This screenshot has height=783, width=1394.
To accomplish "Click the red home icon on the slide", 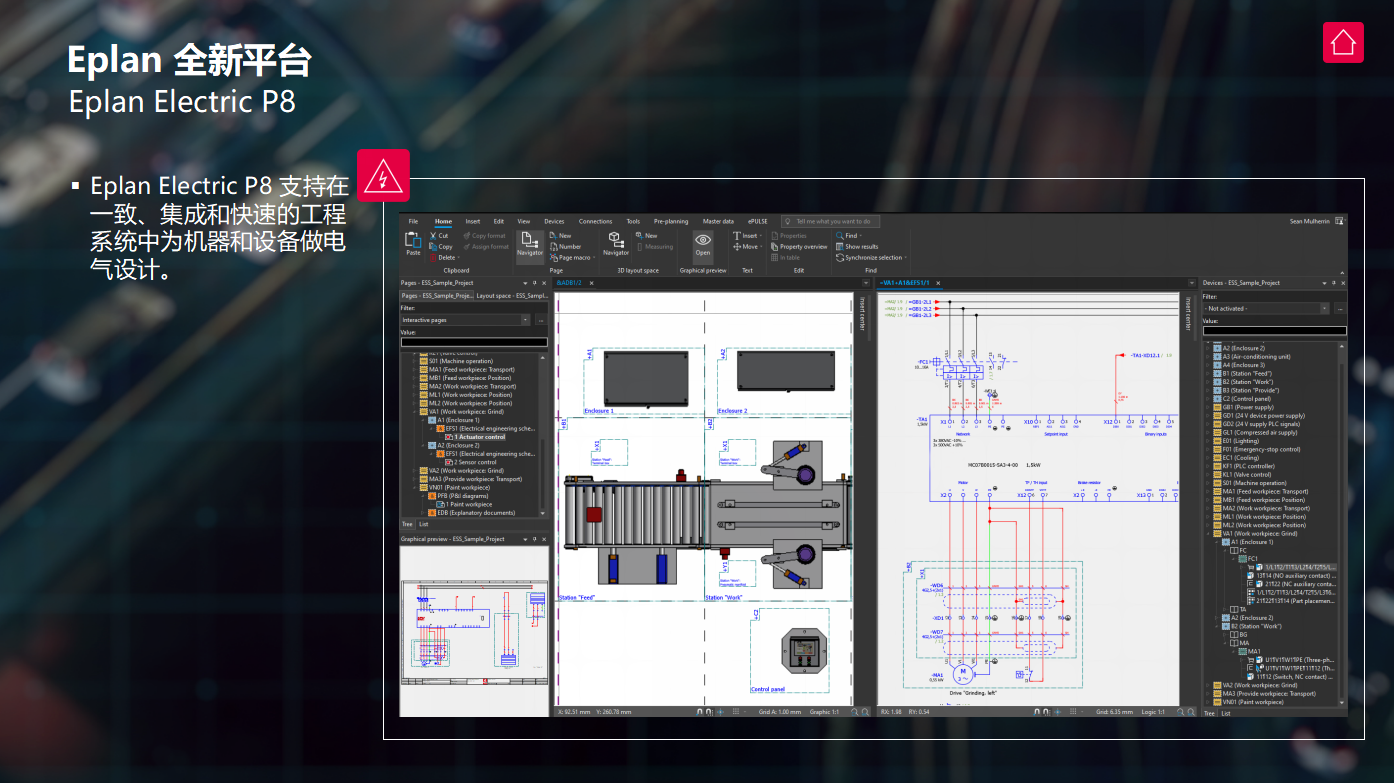I will pyautogui.click(x=1343, y=43).
